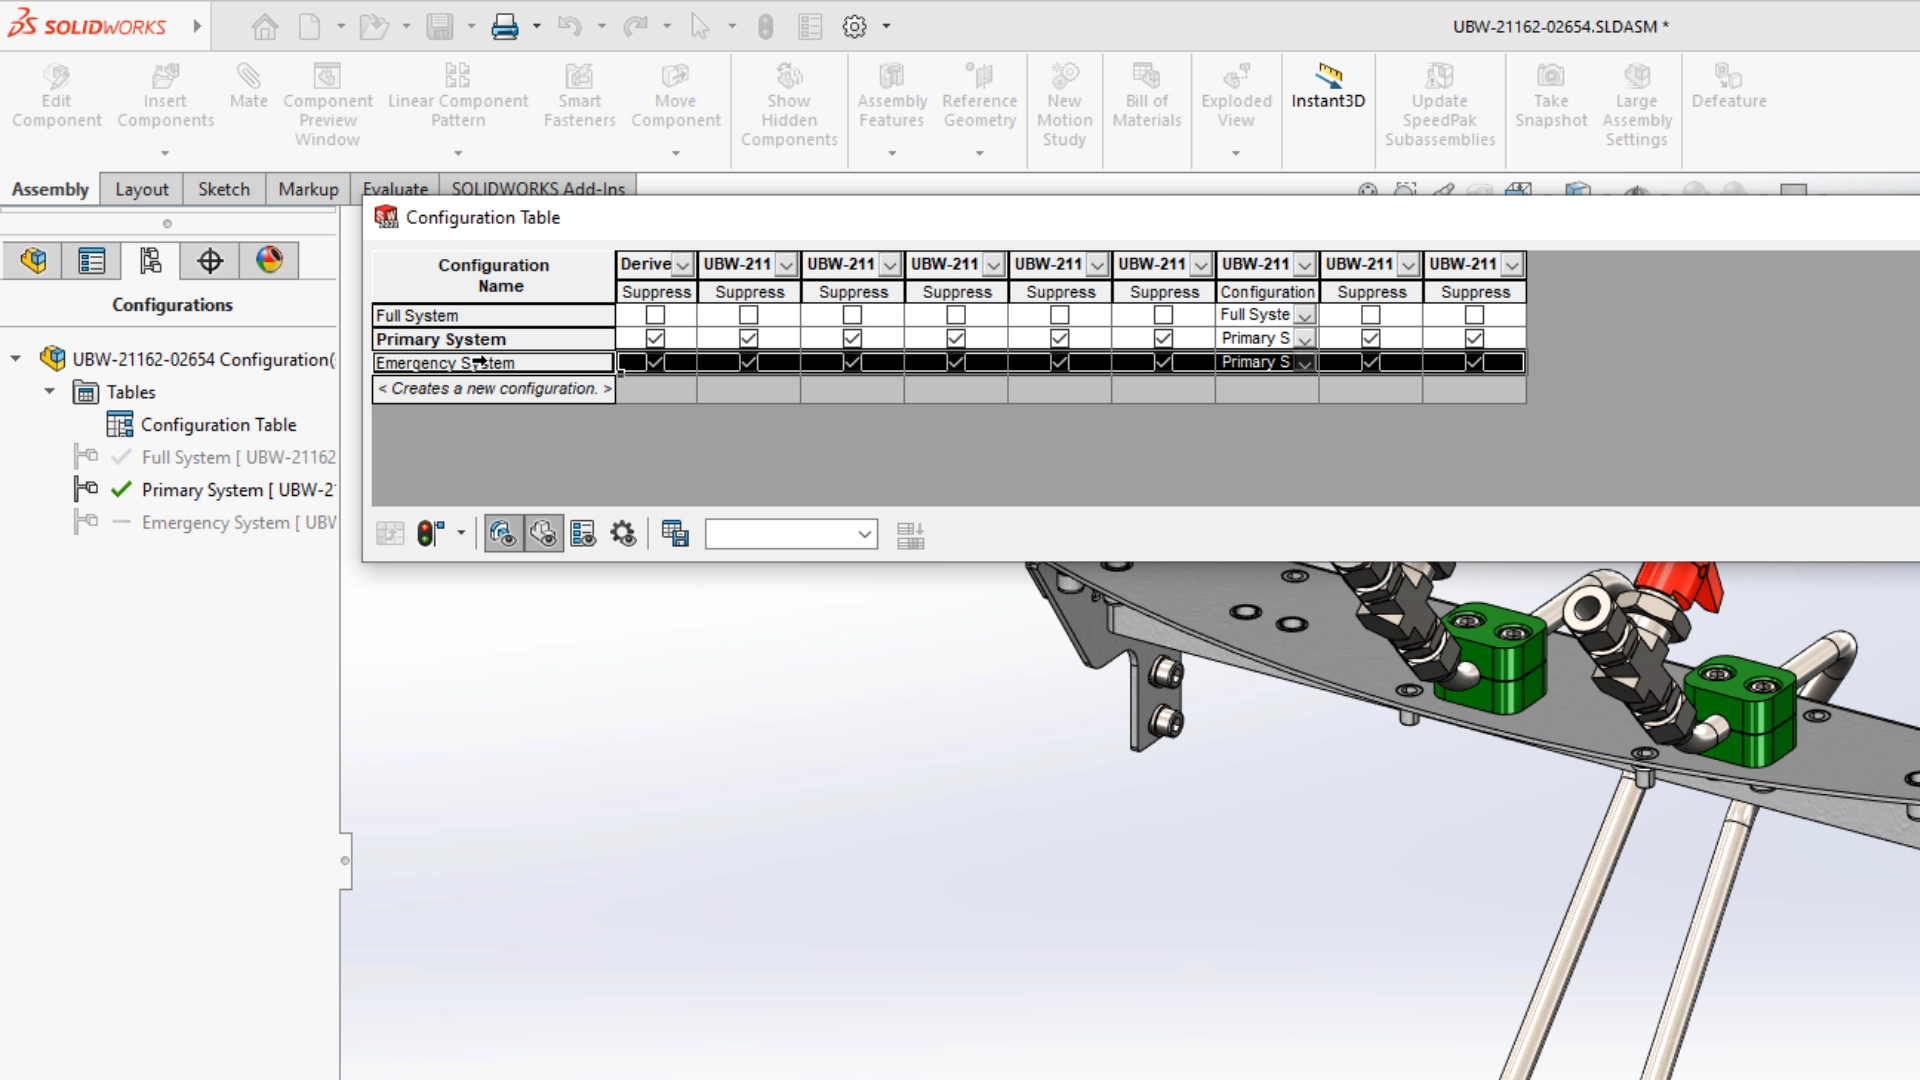Collapse the Tables folder in the tree
The height and width of the screenshot is (1080, 1920).
coord(49,392)
